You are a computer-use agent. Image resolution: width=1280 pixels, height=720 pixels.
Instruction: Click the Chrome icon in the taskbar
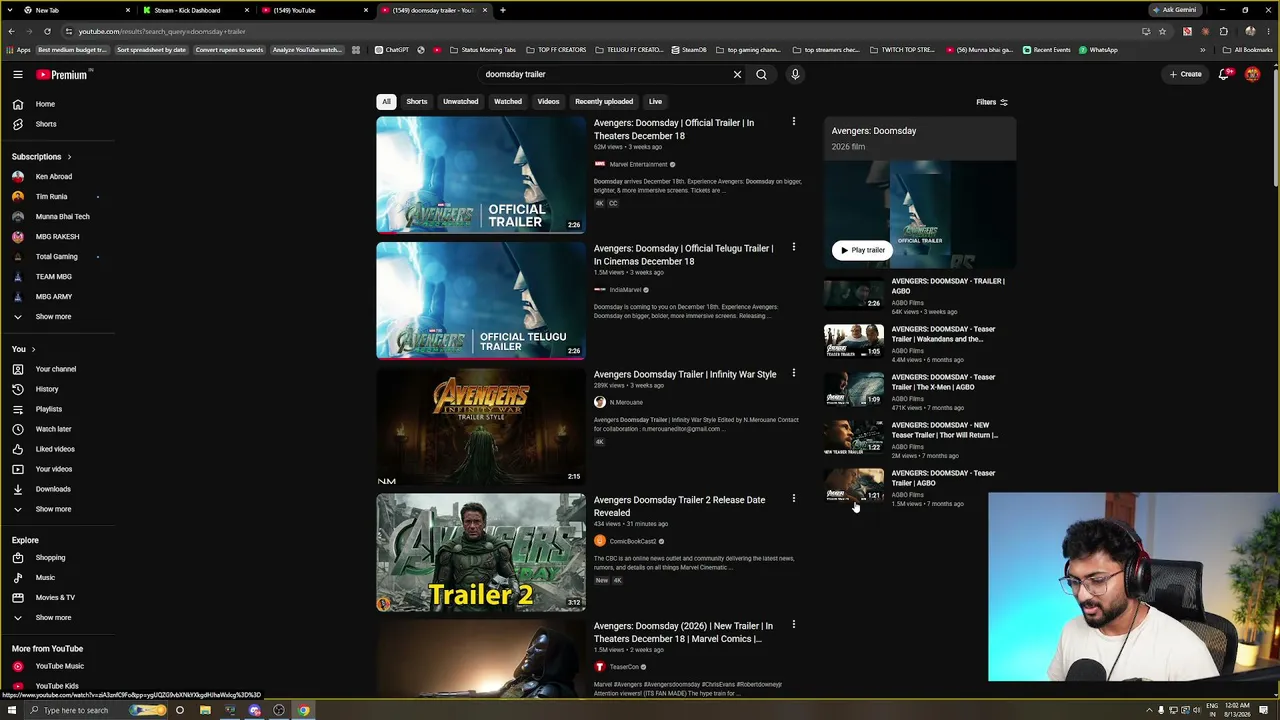303,711
